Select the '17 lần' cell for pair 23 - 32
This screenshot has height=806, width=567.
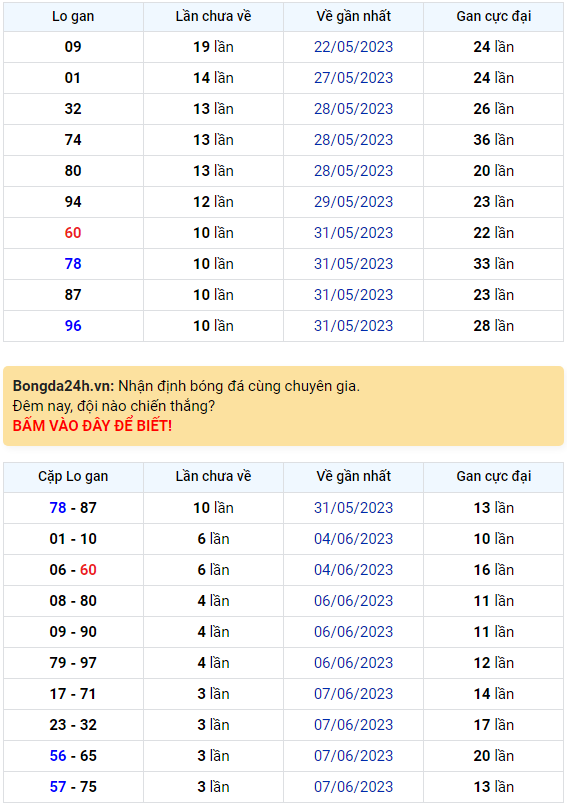tap(493, 725)
